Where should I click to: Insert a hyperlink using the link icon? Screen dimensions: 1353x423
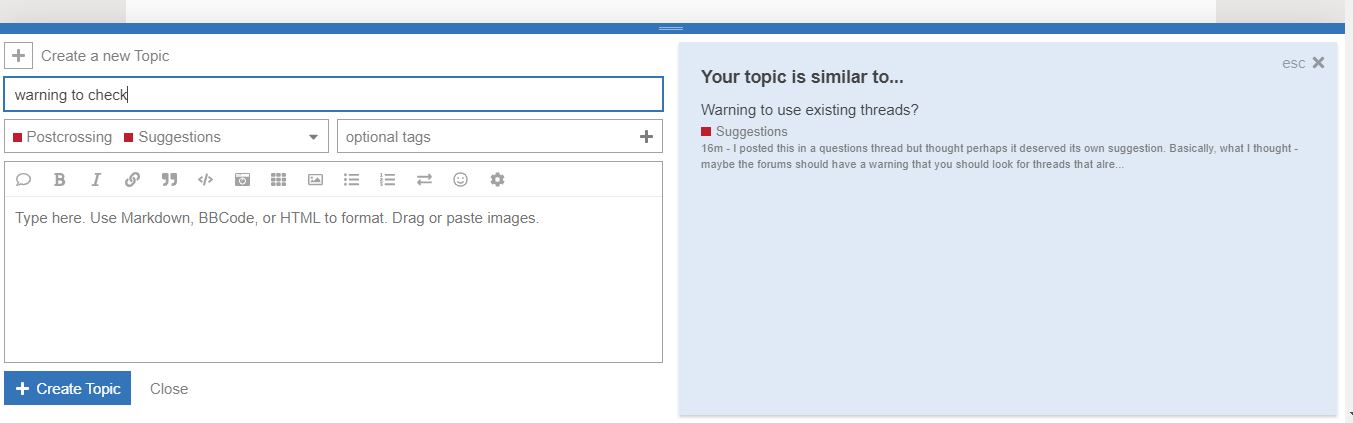133,180
